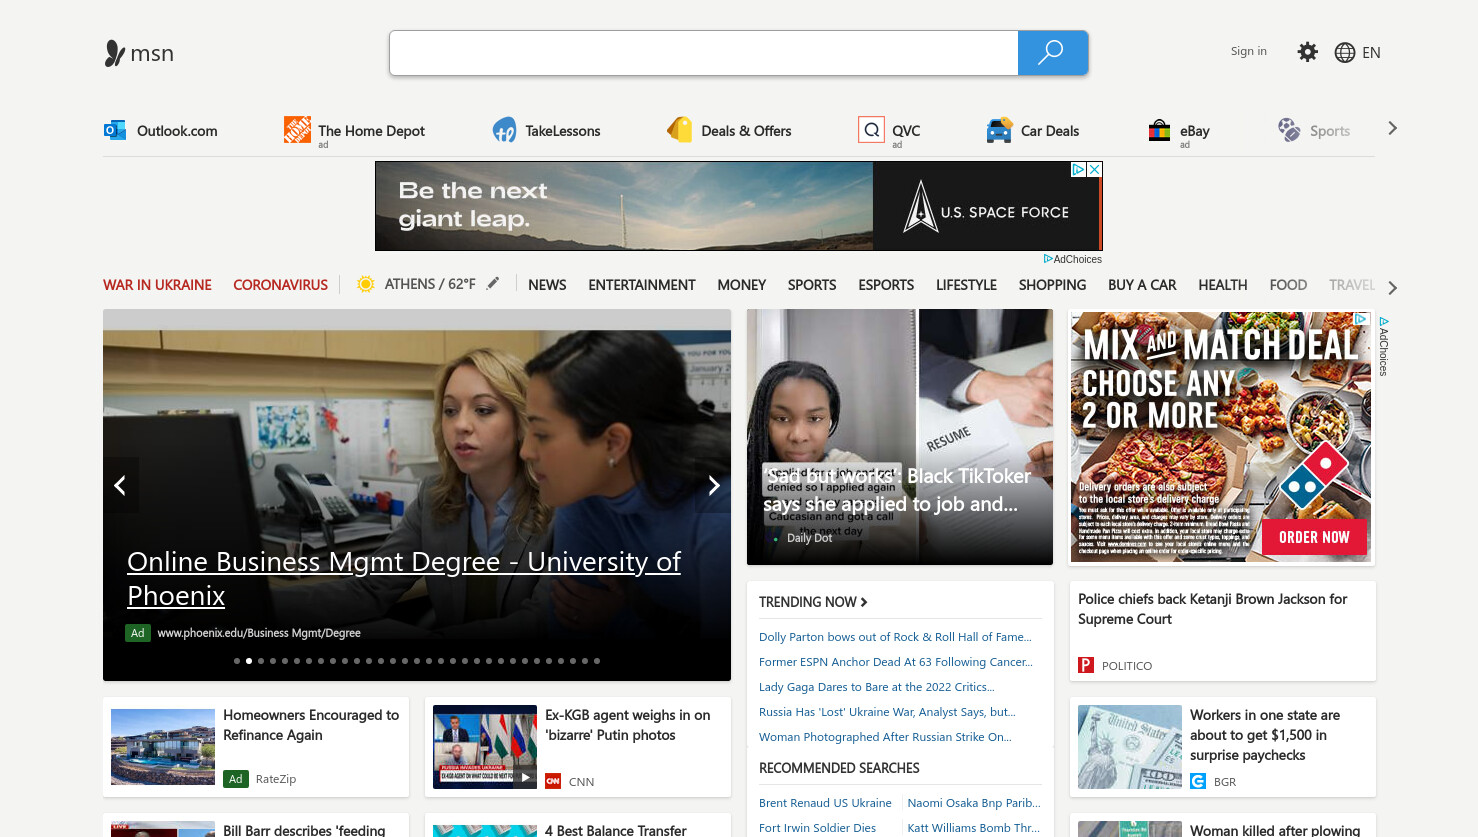This screenshot has height=837, width=1478.
Task: Close the Space Force ad with X
Action: click(1095, 170)
